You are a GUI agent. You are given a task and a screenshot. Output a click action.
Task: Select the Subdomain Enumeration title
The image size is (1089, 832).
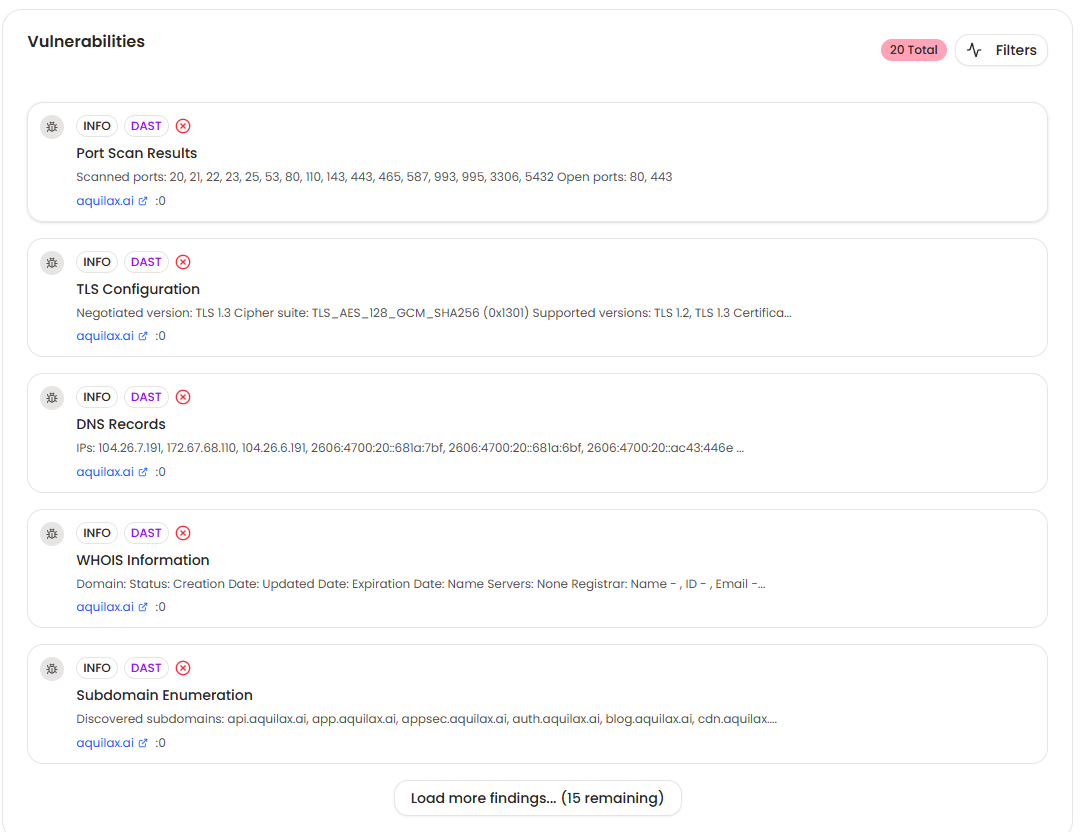[165, 694]
